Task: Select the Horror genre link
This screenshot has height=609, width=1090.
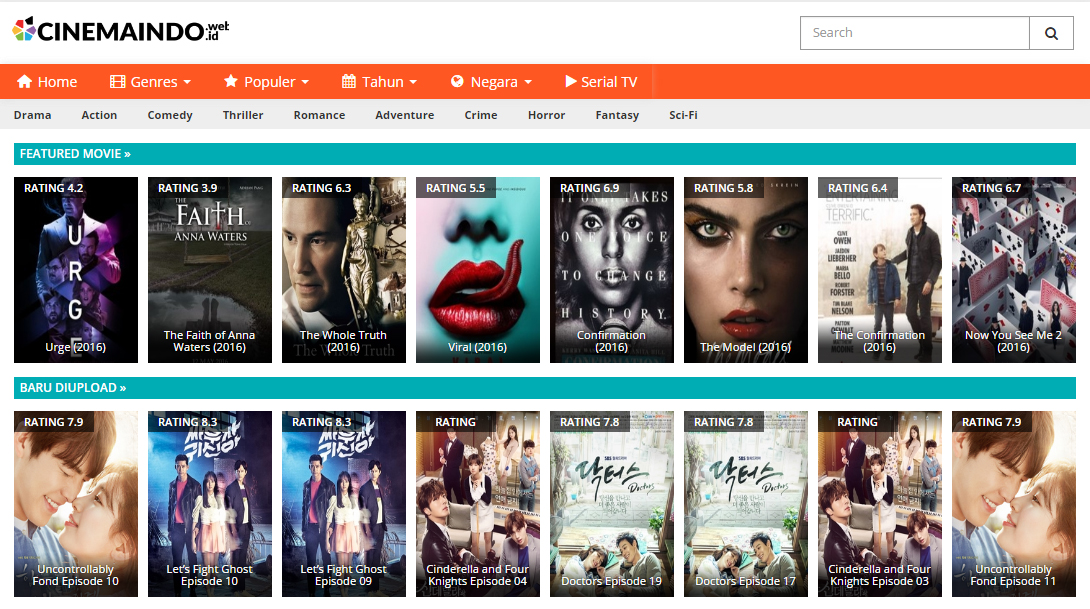Action: 546,115
